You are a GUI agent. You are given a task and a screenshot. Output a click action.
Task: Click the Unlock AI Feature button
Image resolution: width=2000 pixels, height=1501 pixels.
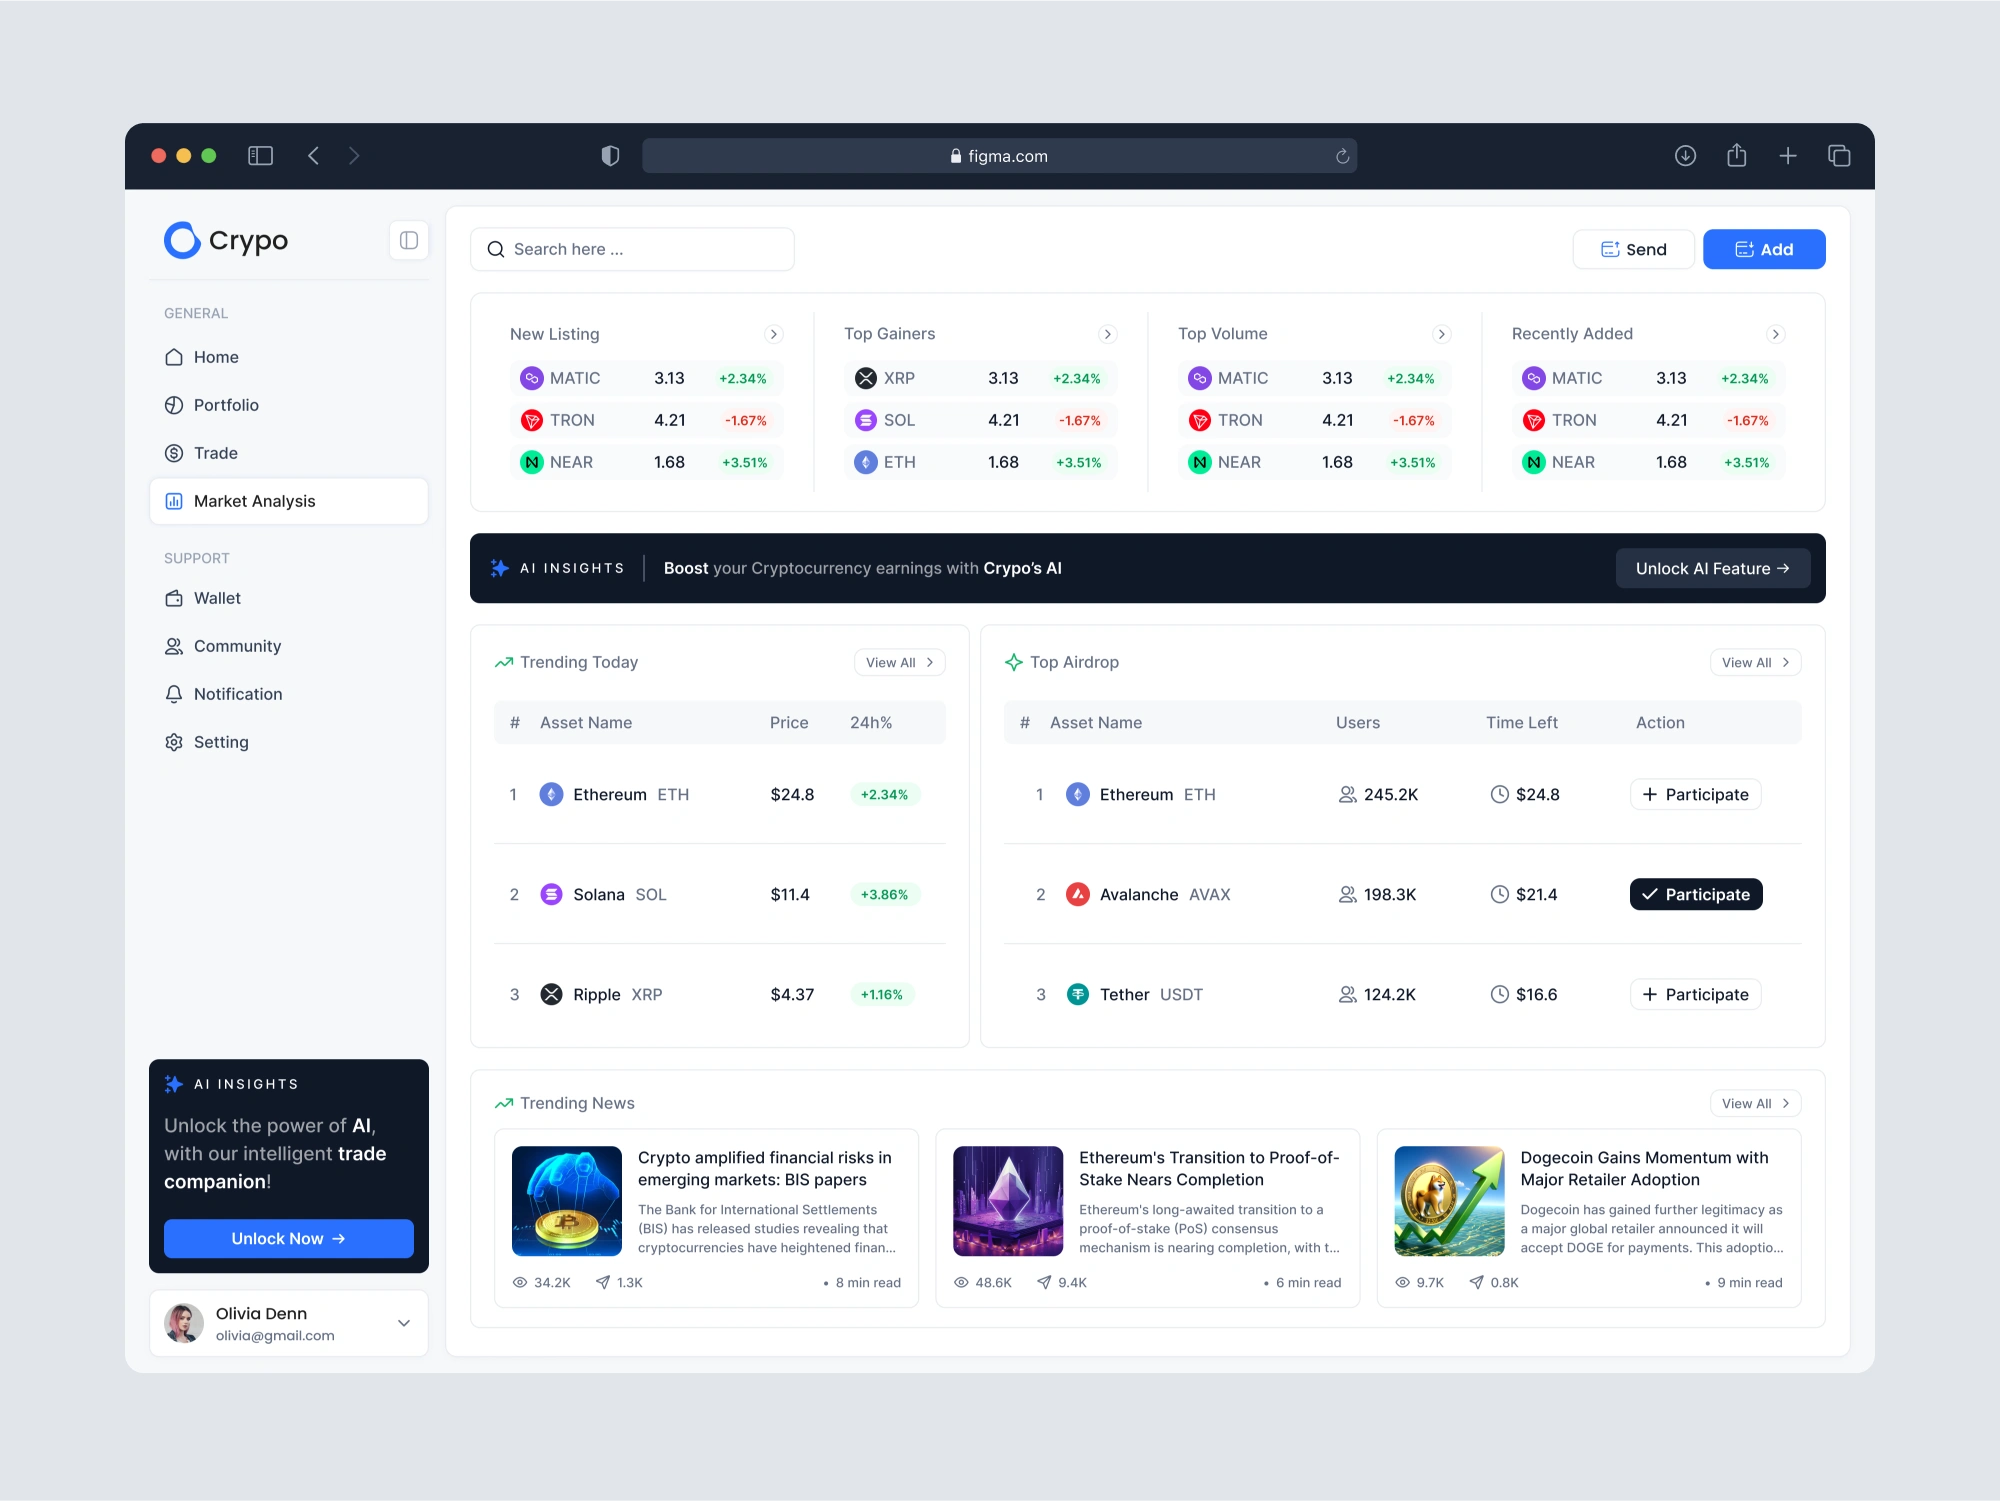(1712, 568)
